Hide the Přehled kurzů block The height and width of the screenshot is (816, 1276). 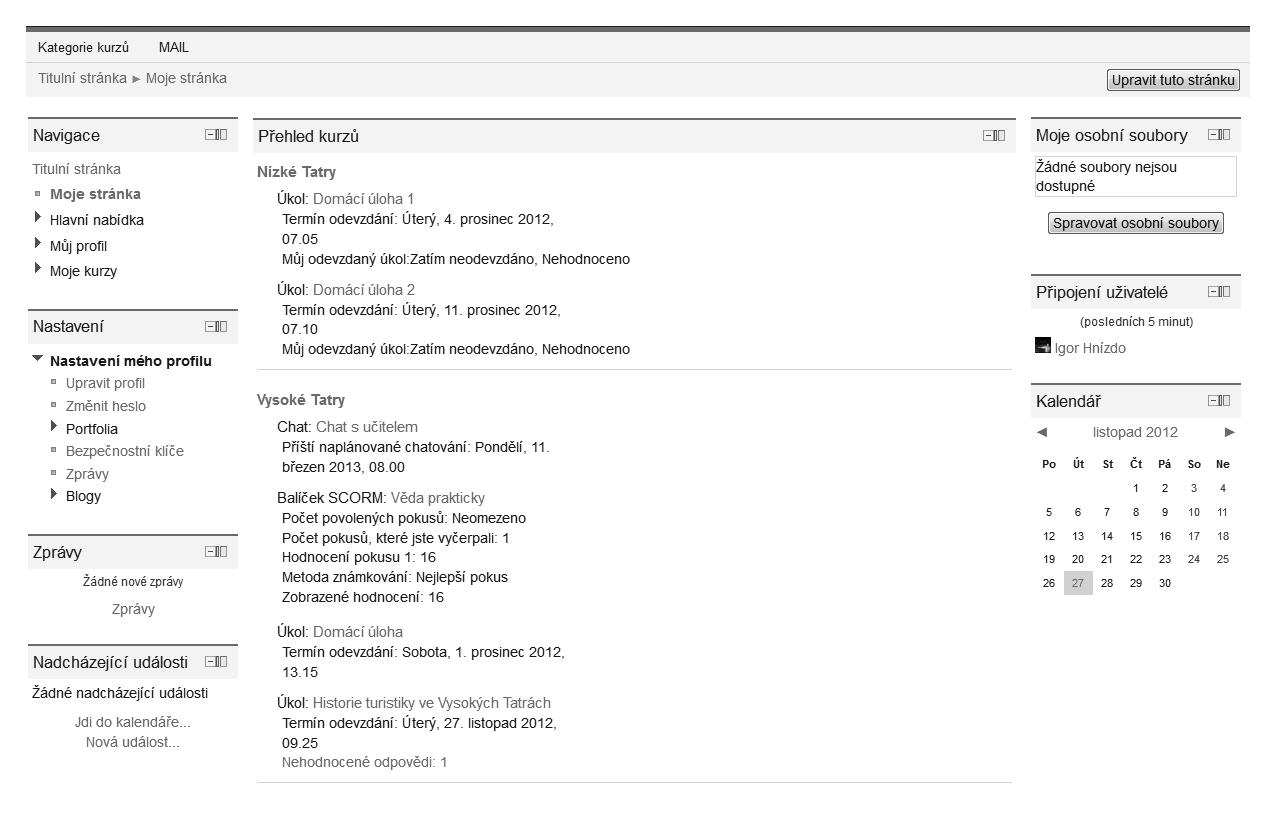click(988, 136)
